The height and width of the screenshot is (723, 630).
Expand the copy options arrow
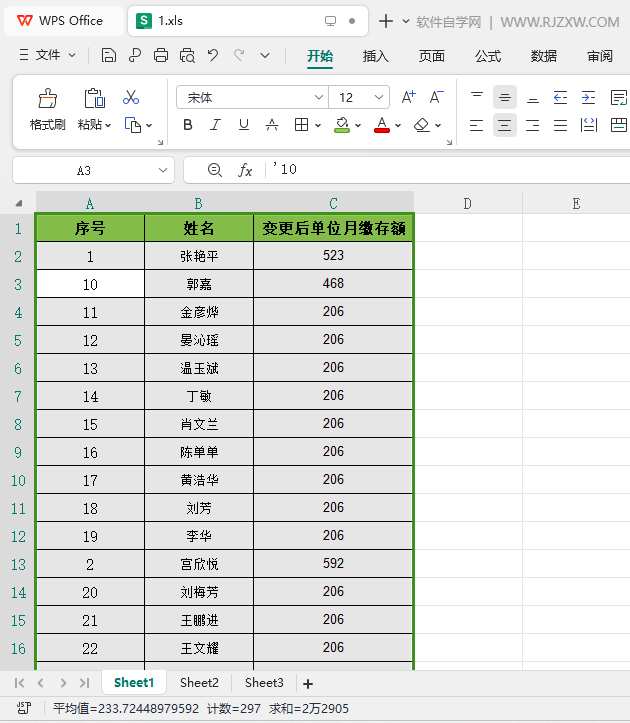click(x=149, y=125)
